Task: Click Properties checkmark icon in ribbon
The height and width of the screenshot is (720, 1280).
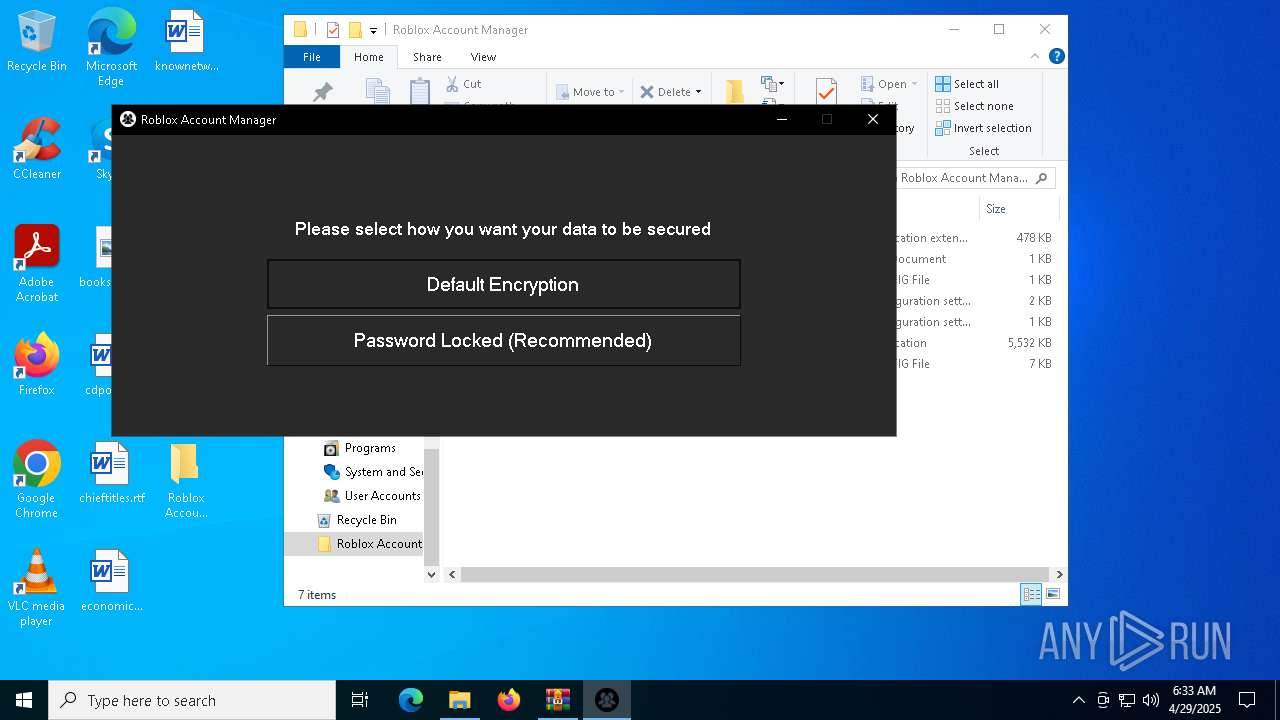Action: tap(826, 91)
